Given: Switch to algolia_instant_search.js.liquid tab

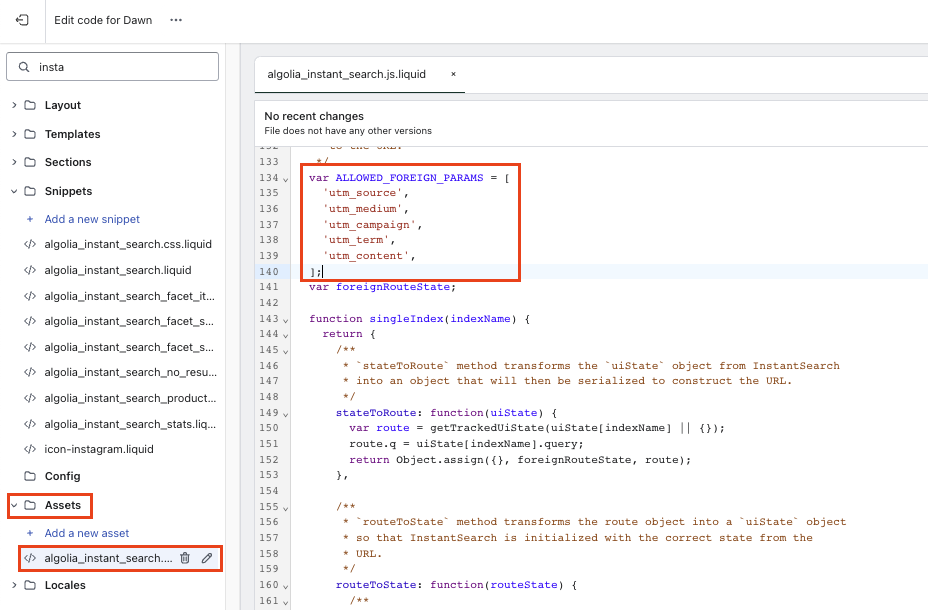Looking at the screenshot, I should (347, 75).
